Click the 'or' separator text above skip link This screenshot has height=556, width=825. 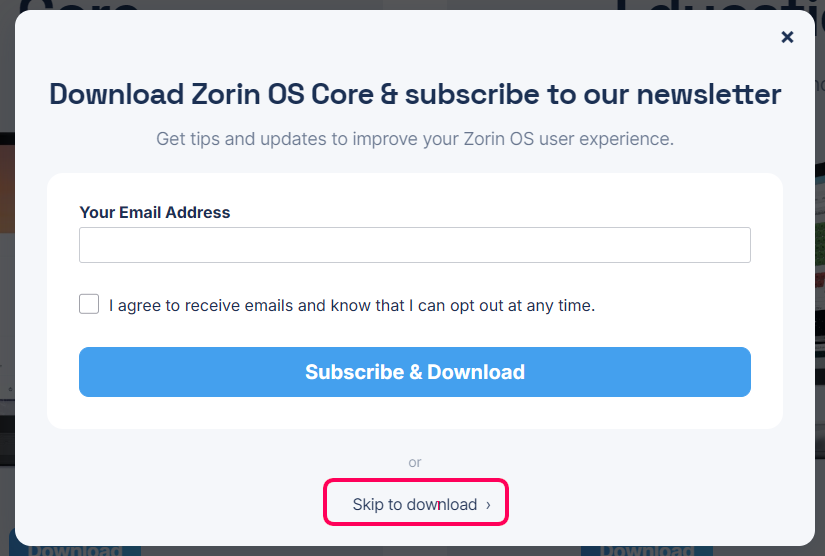(415, 462)
